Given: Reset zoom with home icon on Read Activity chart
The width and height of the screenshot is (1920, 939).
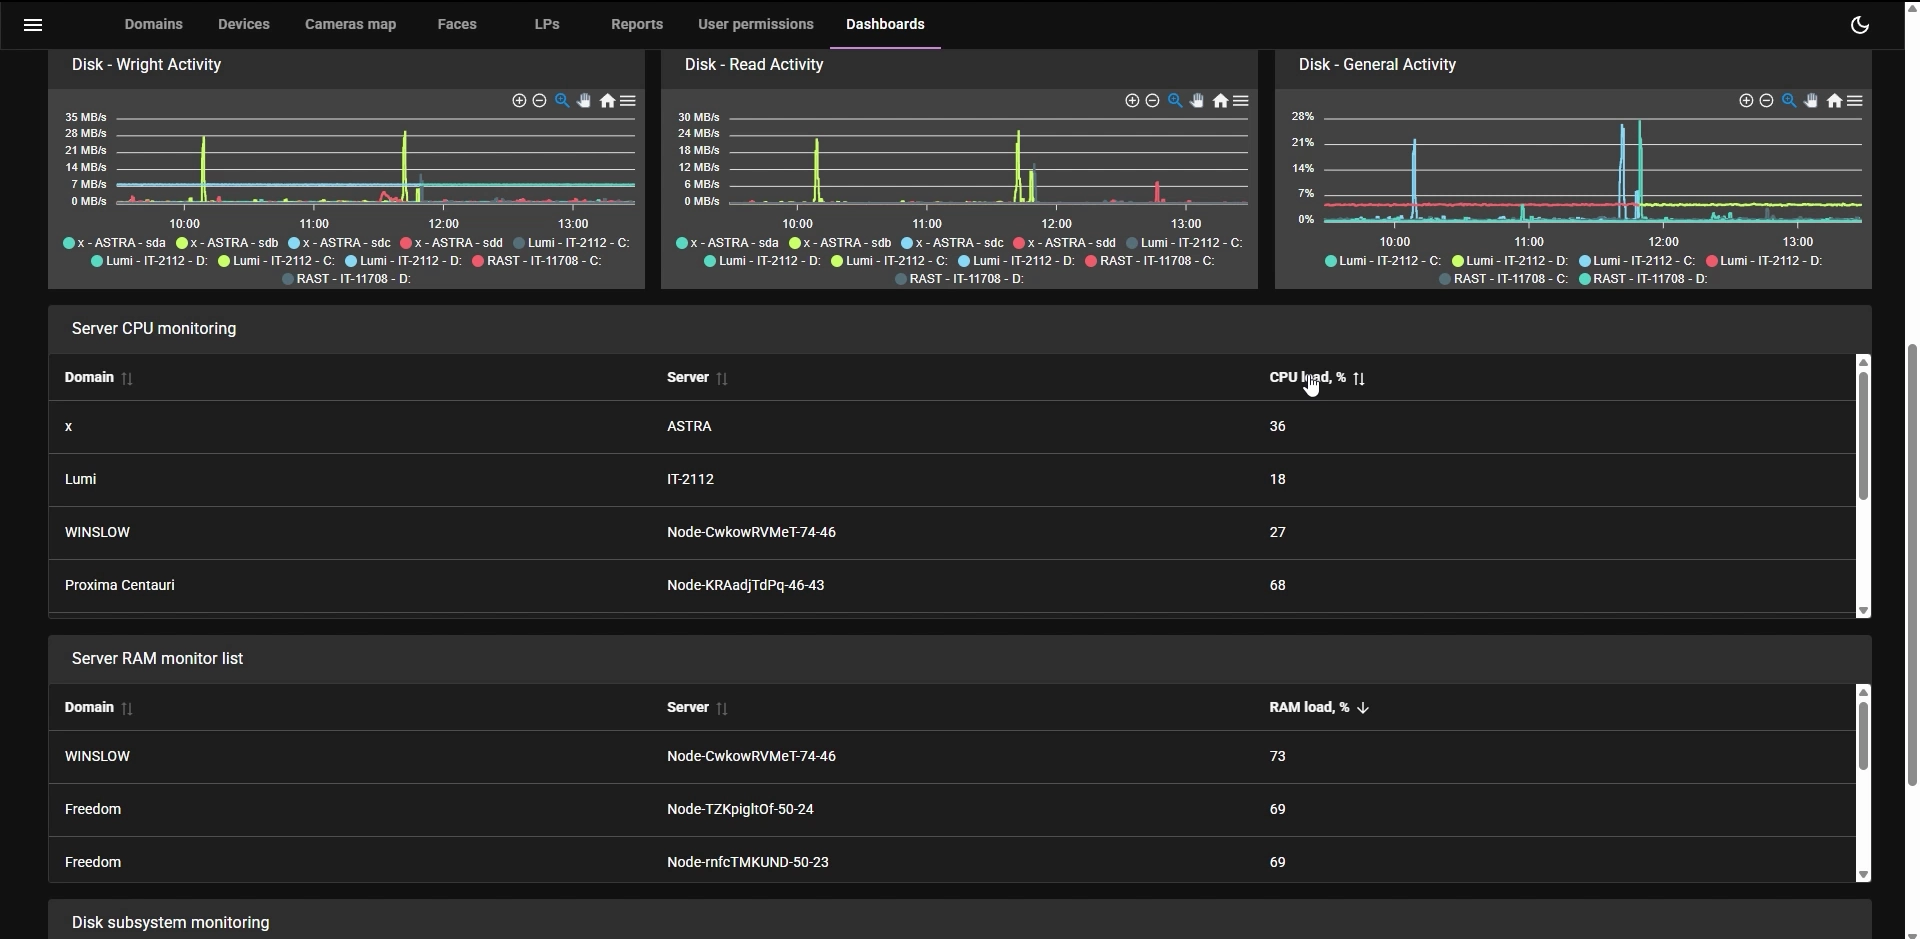Looking at the screenshot, I should (x=1220, y=101).
